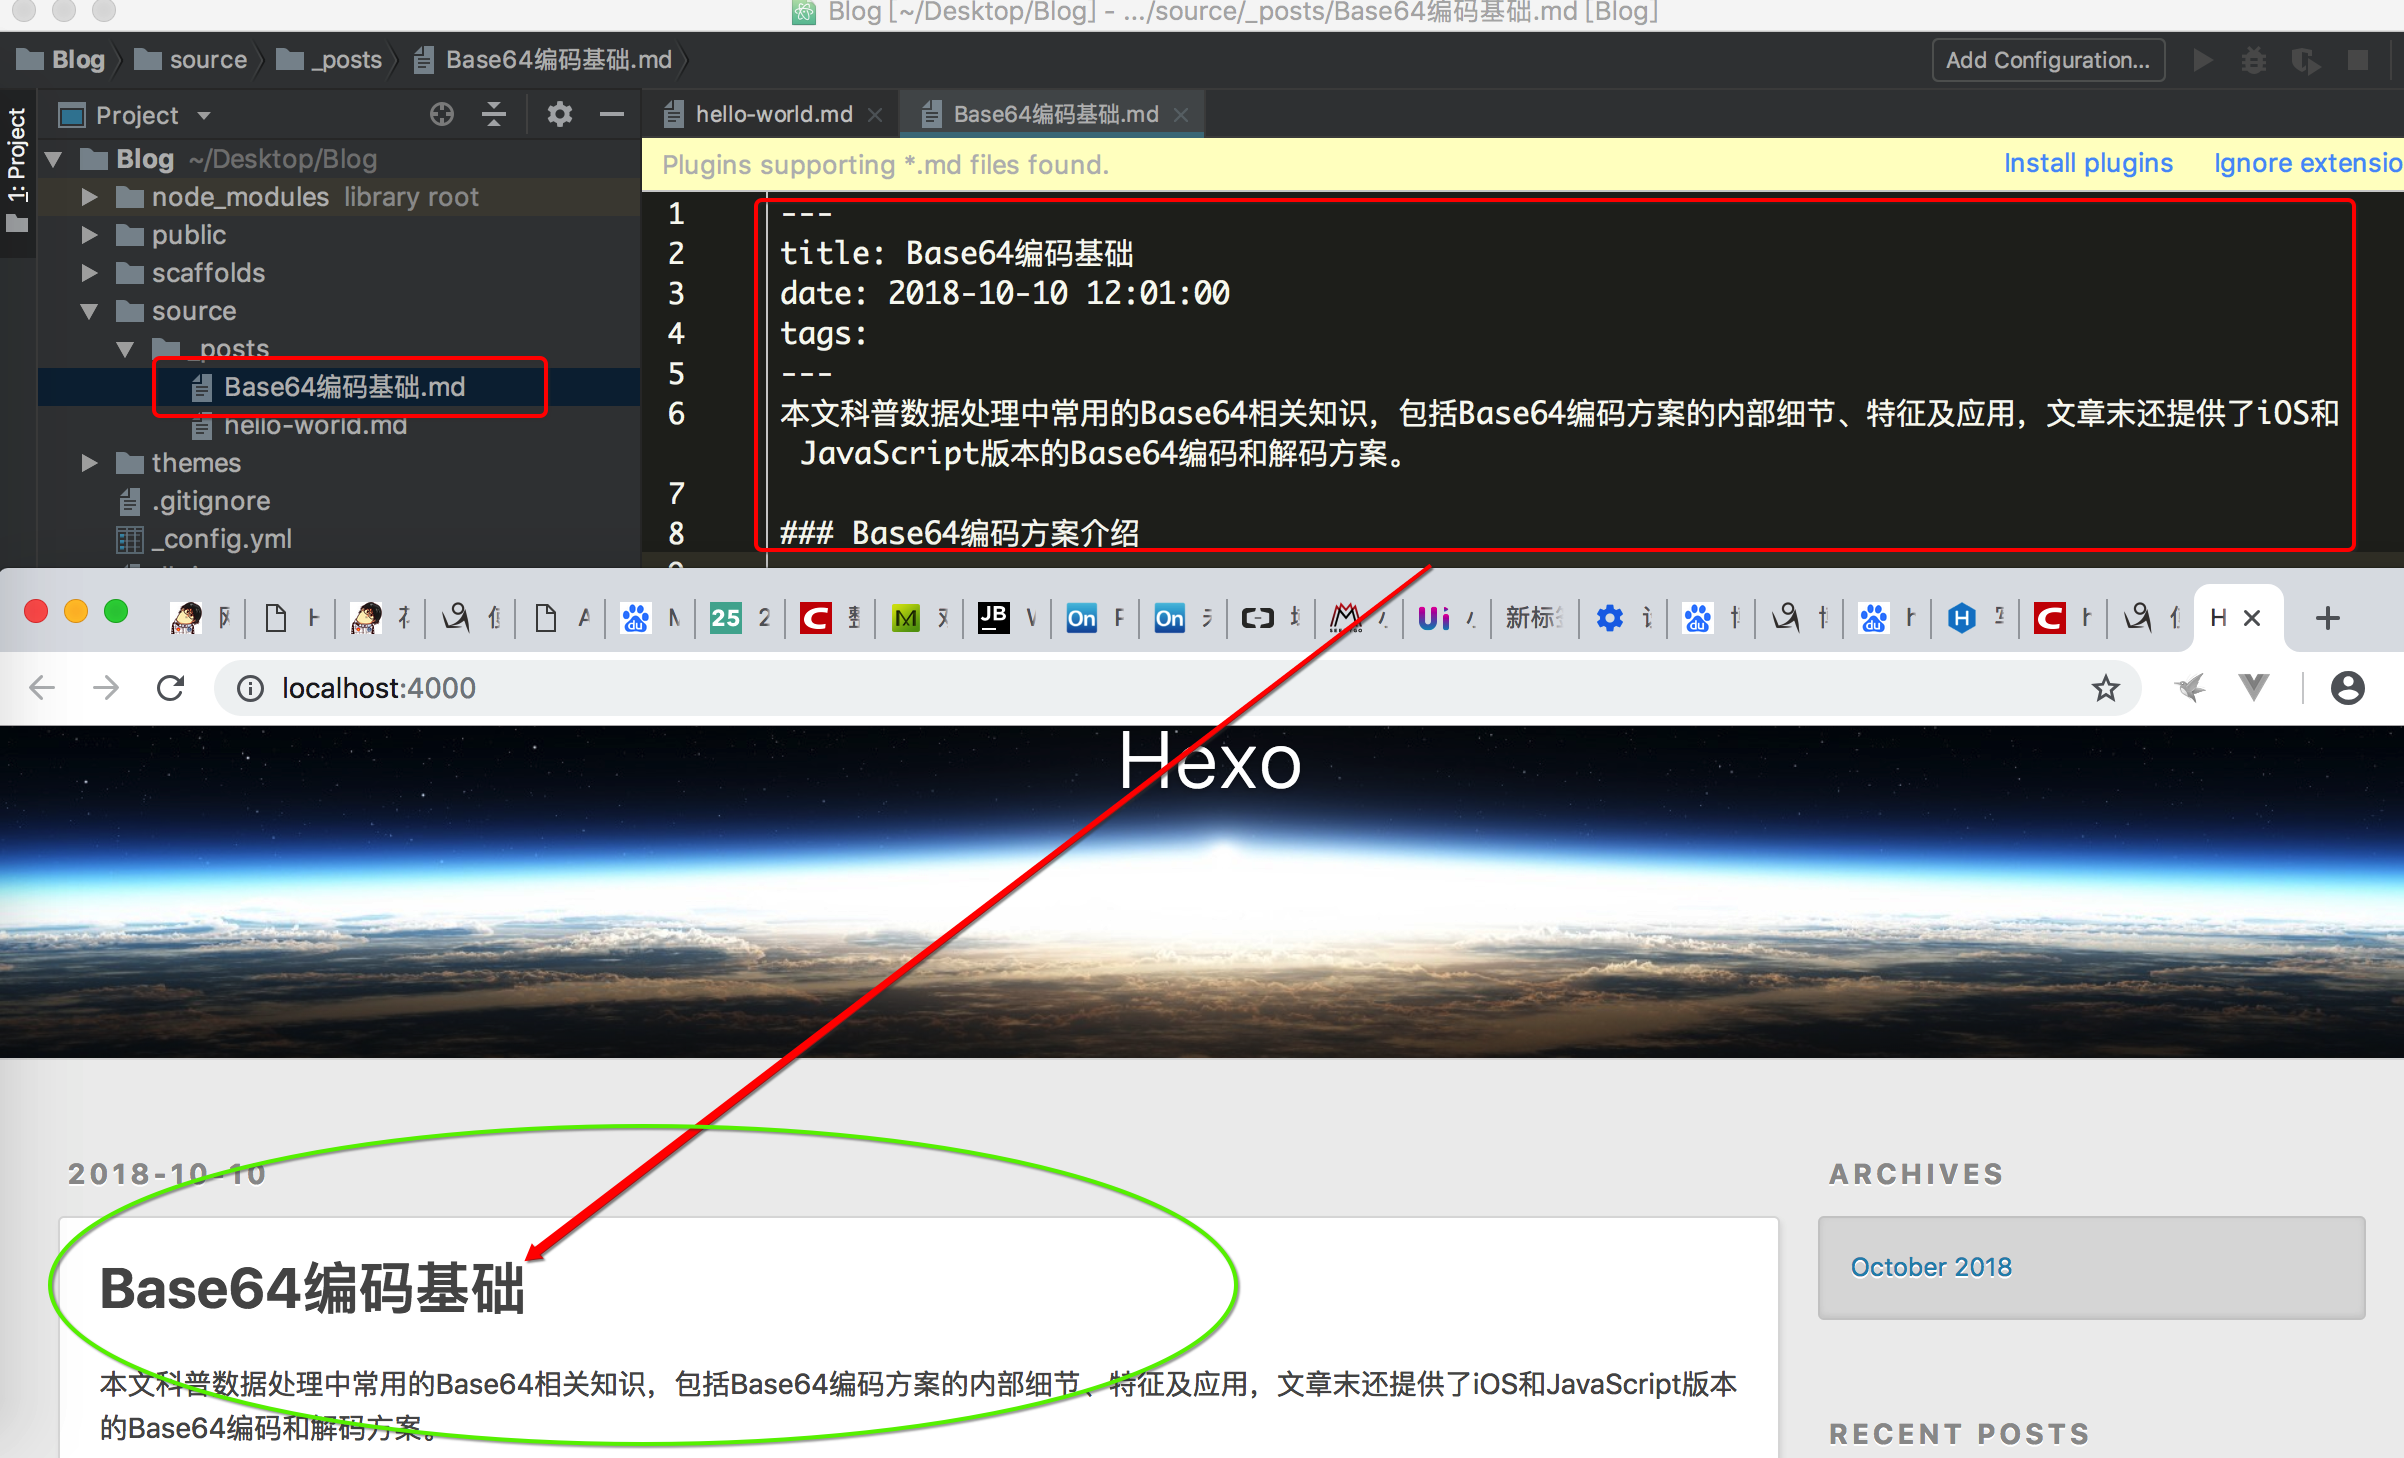The image size is (2404, 1458).
Task: Click the Hexo site title
Action: (x=1208, y=761)
